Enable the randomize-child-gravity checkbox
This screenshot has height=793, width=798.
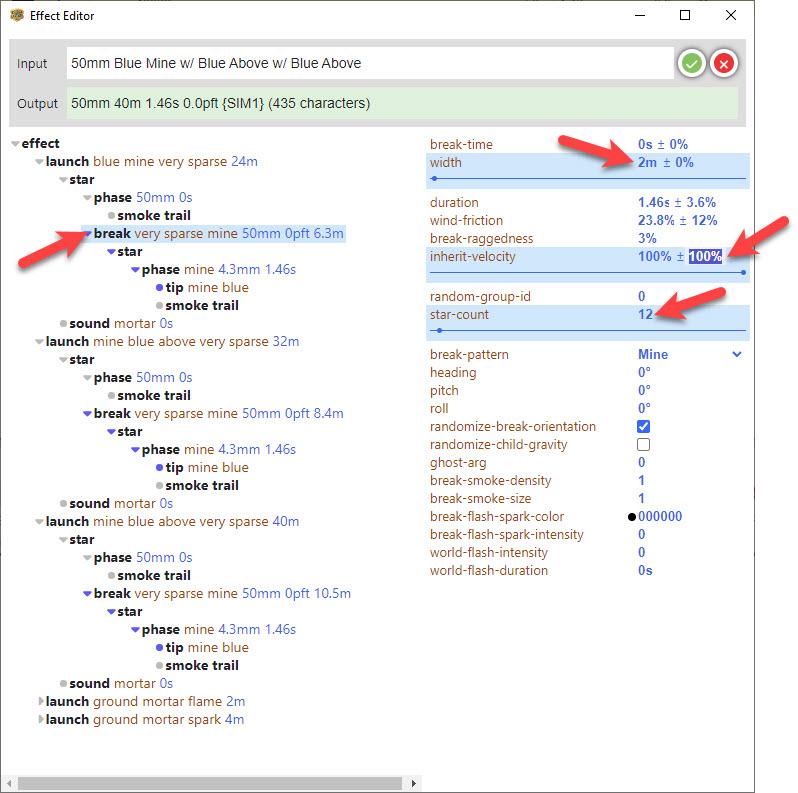coord(644,445)
